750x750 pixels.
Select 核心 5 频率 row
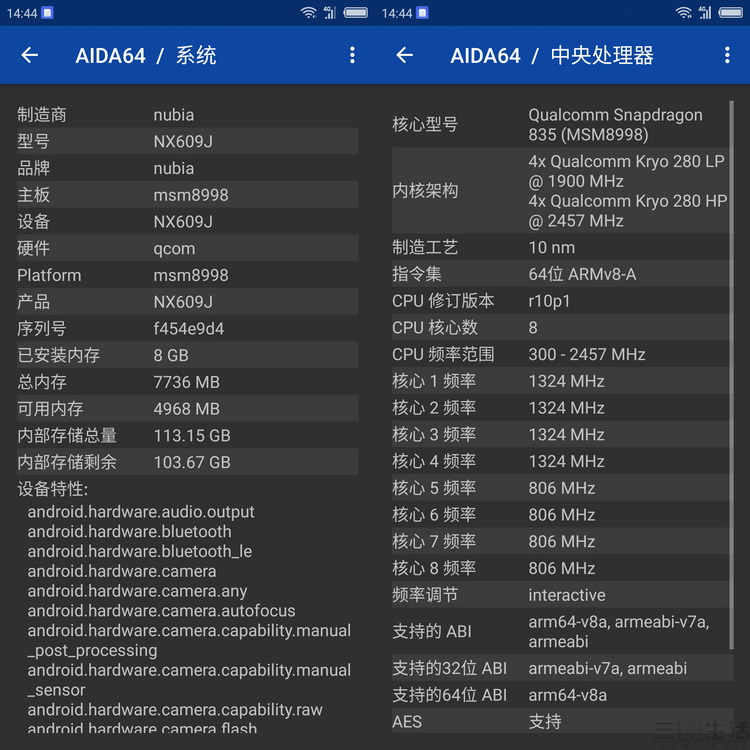(562, 488)
